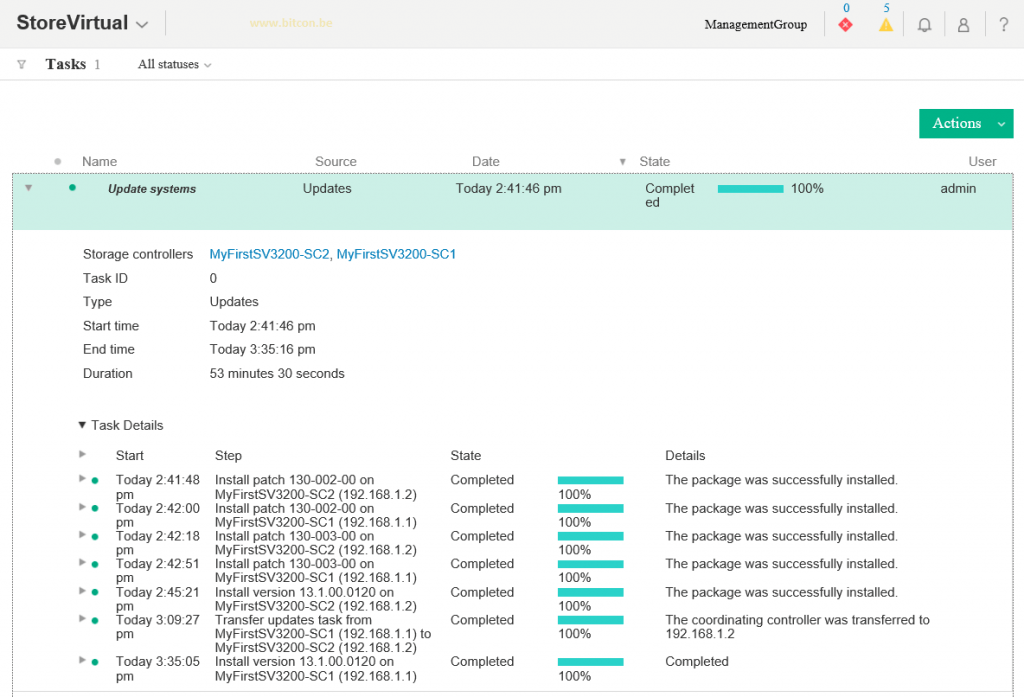The image size is (1024, 697).
Task: Click the admin user cell
Action: (x=958, y=188)
